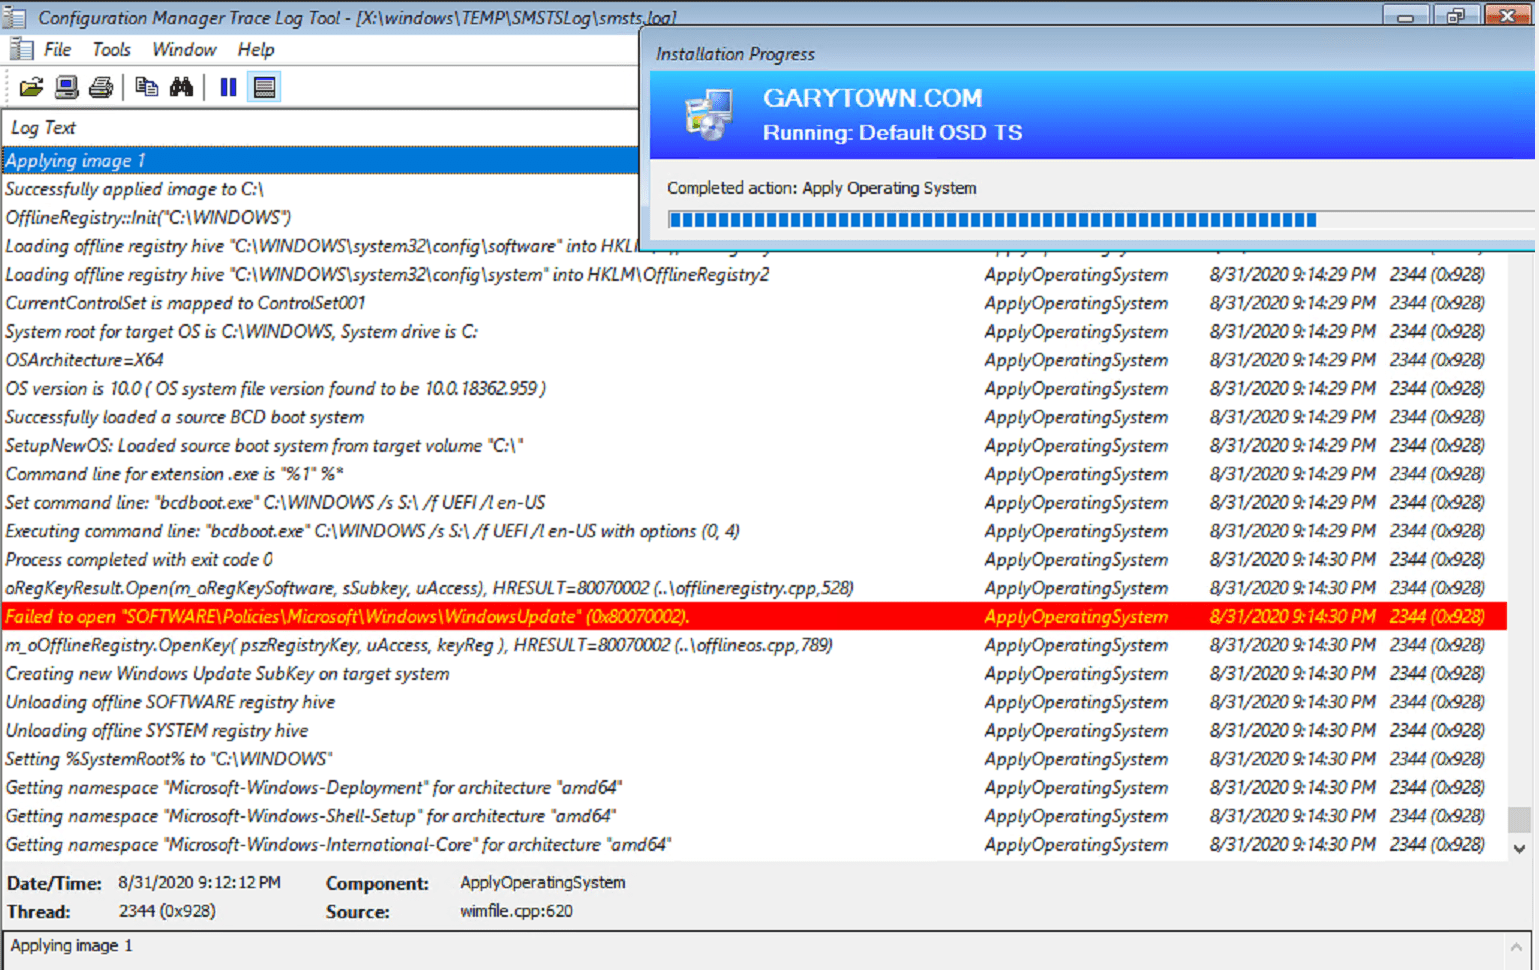This screenshot has width=1539, height=970.
Task: Open the File menu
Action: point(56,49)
